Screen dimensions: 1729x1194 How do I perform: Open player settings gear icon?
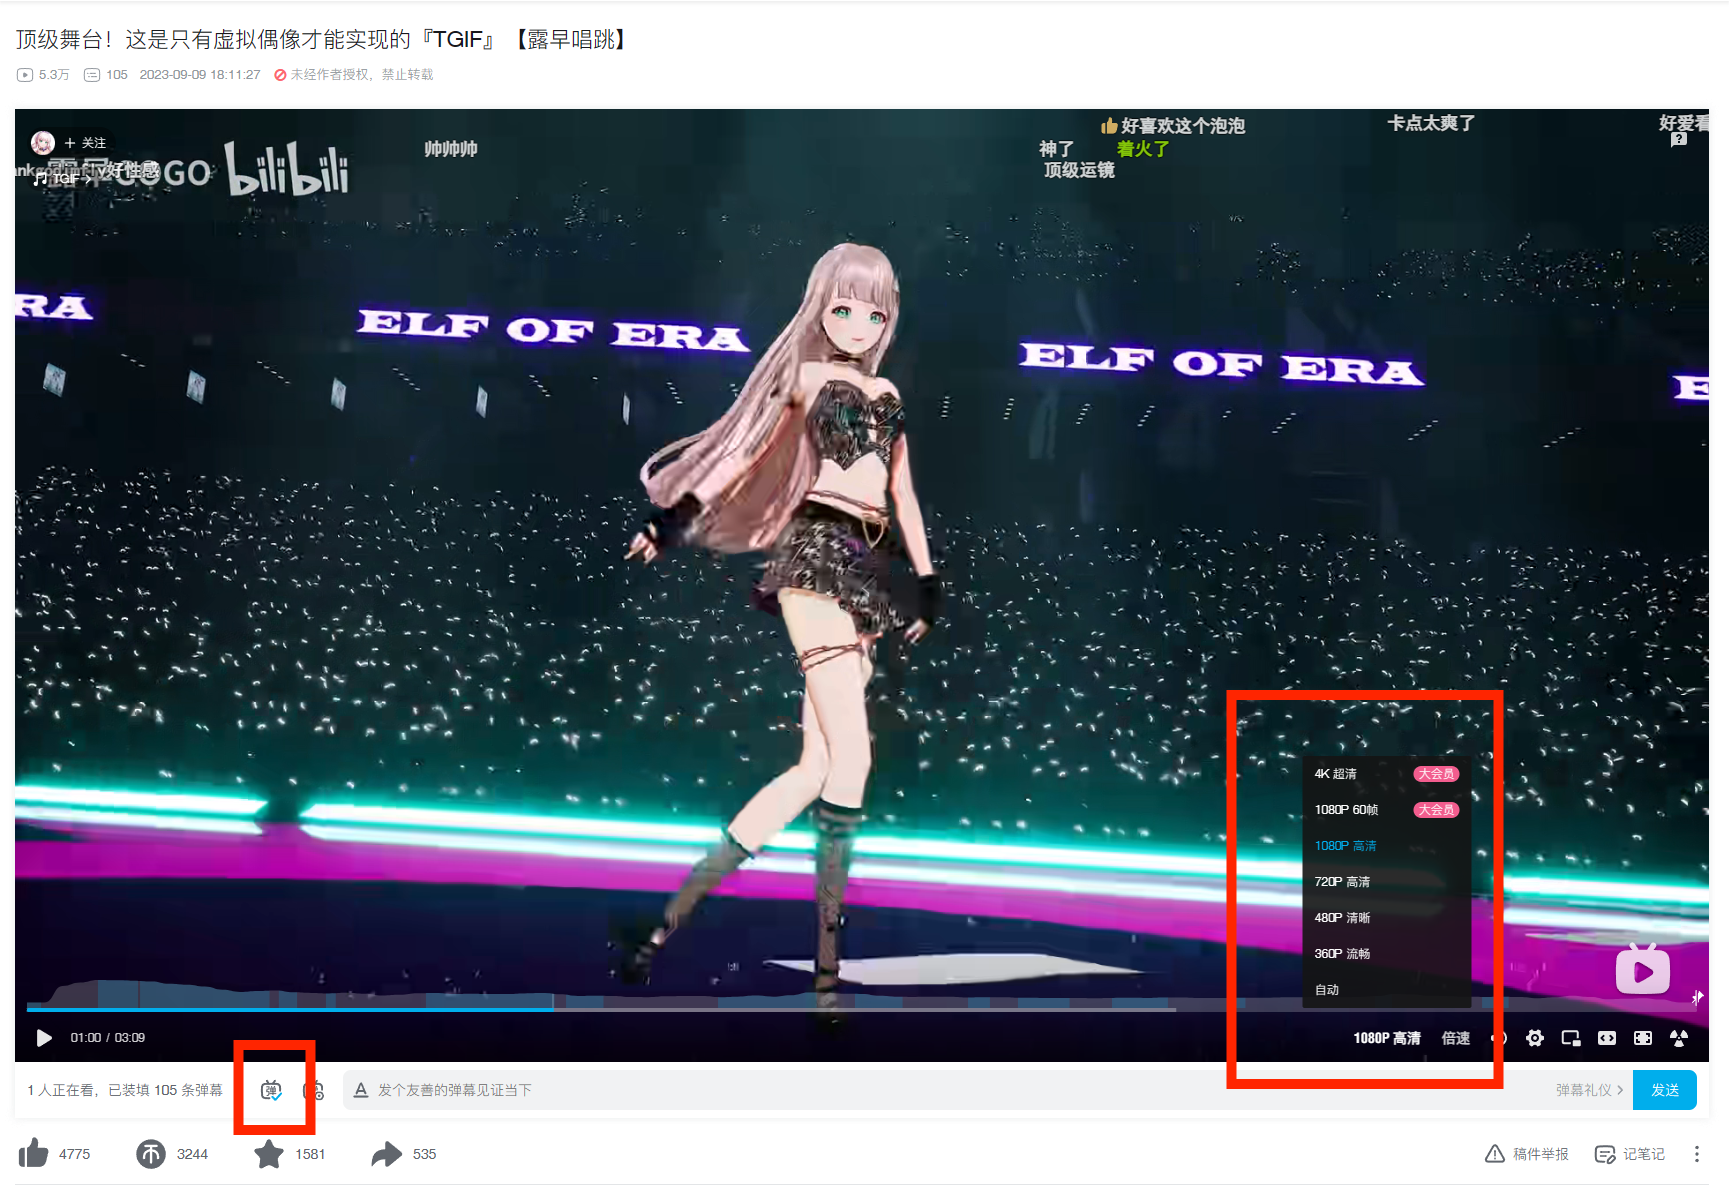1535,1038
